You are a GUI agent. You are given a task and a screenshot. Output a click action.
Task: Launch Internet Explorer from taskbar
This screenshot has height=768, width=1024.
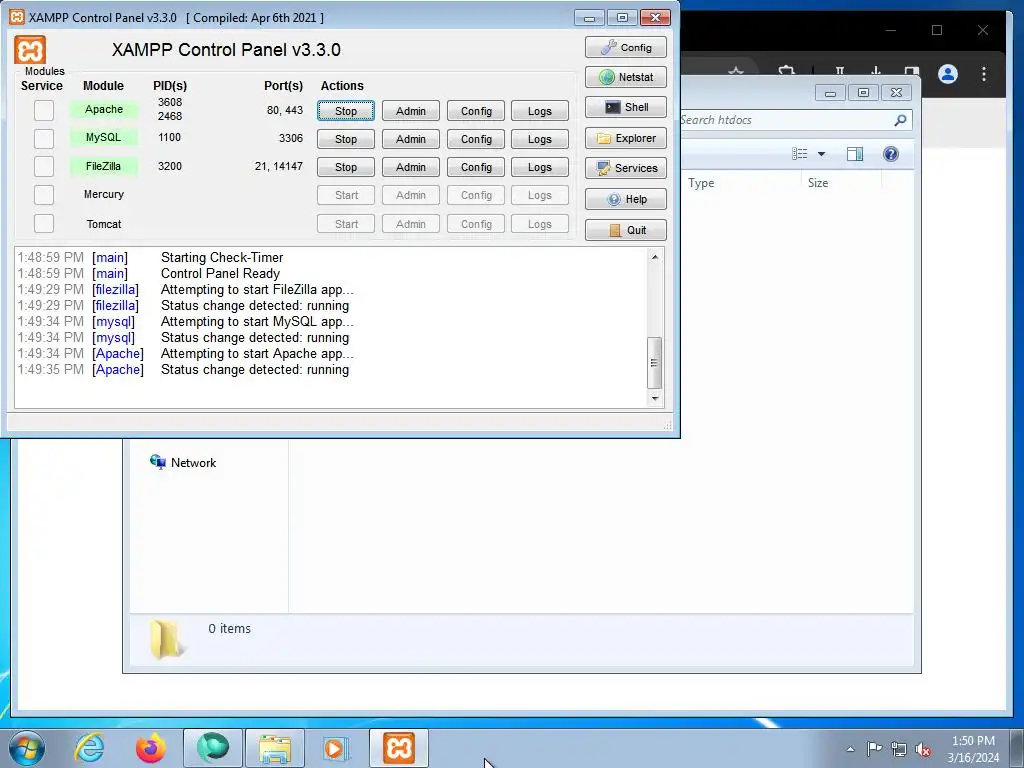89,748
